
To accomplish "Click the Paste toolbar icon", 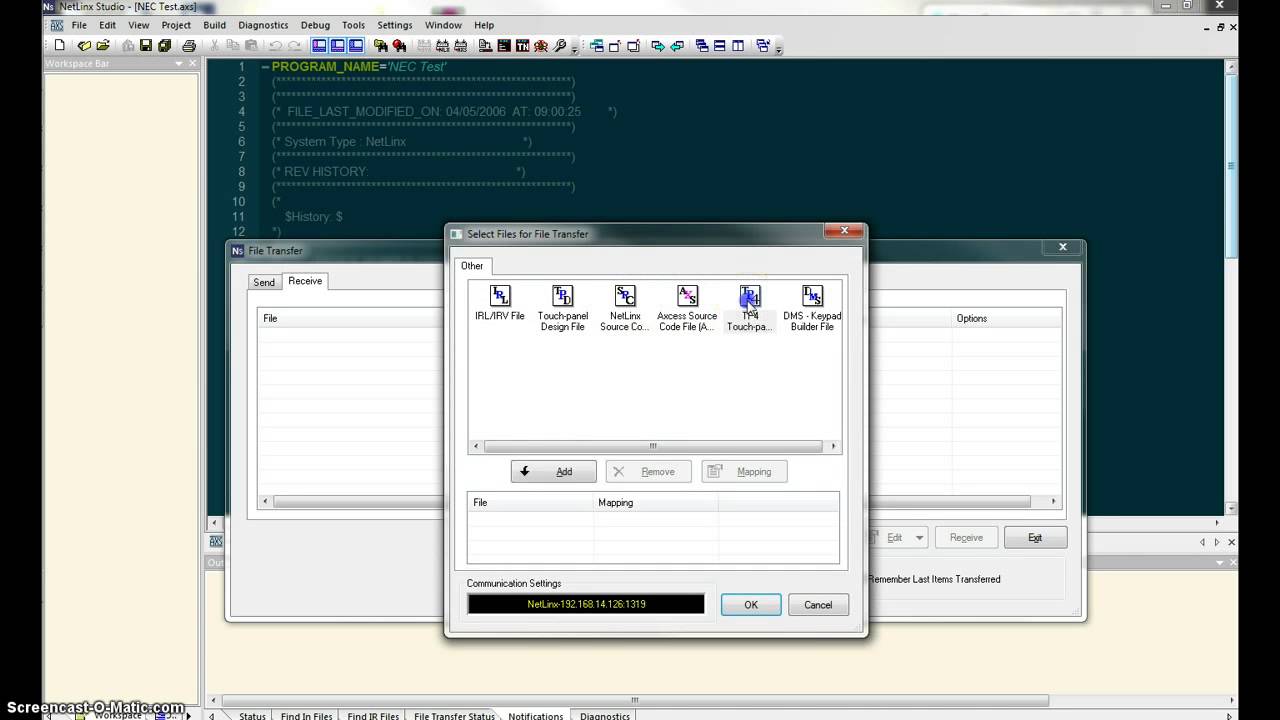I will point(251,45).
